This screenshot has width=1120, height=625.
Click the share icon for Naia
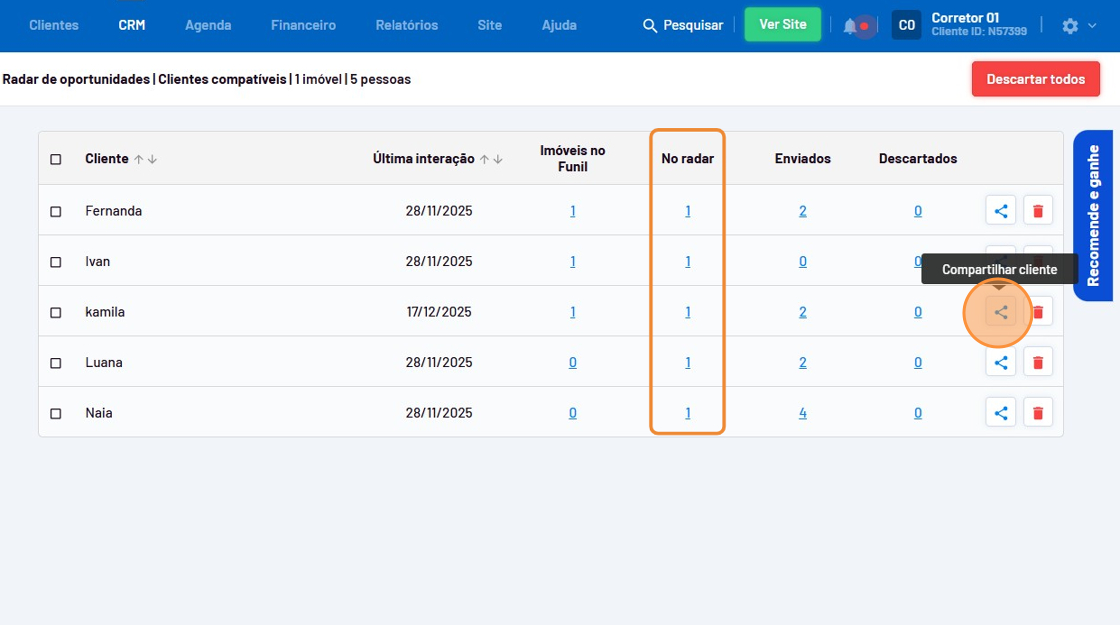pos(1001,412)
